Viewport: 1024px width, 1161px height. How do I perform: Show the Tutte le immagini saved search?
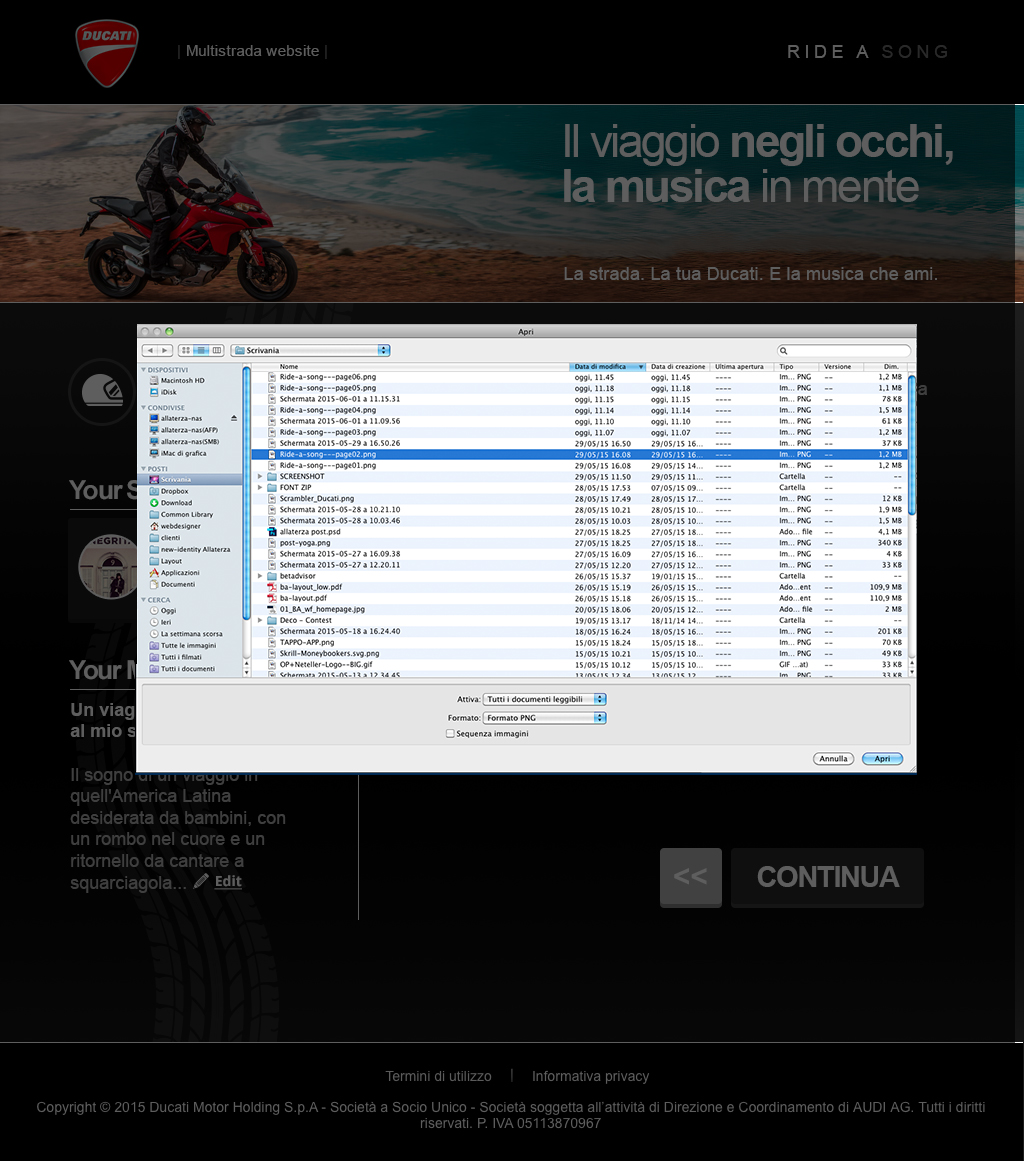coord(188,646)
